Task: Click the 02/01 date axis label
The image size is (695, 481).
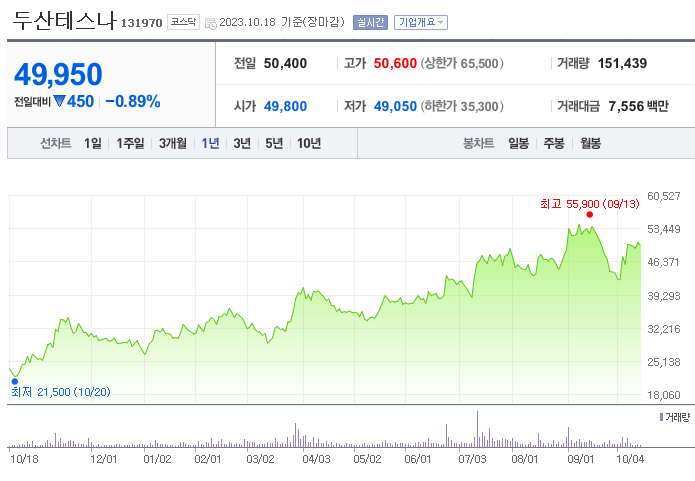Action: click(207, 459)
